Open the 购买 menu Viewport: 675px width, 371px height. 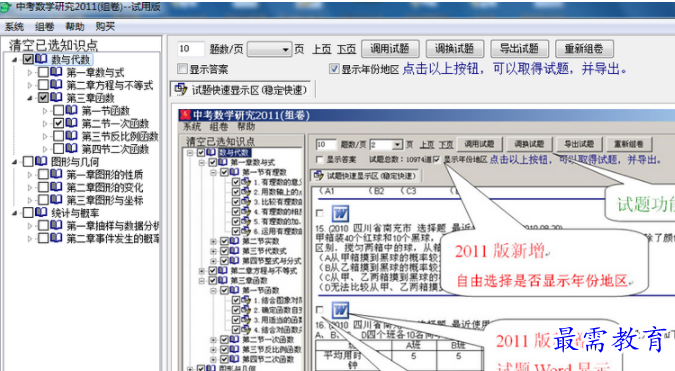tap(105, 27)
